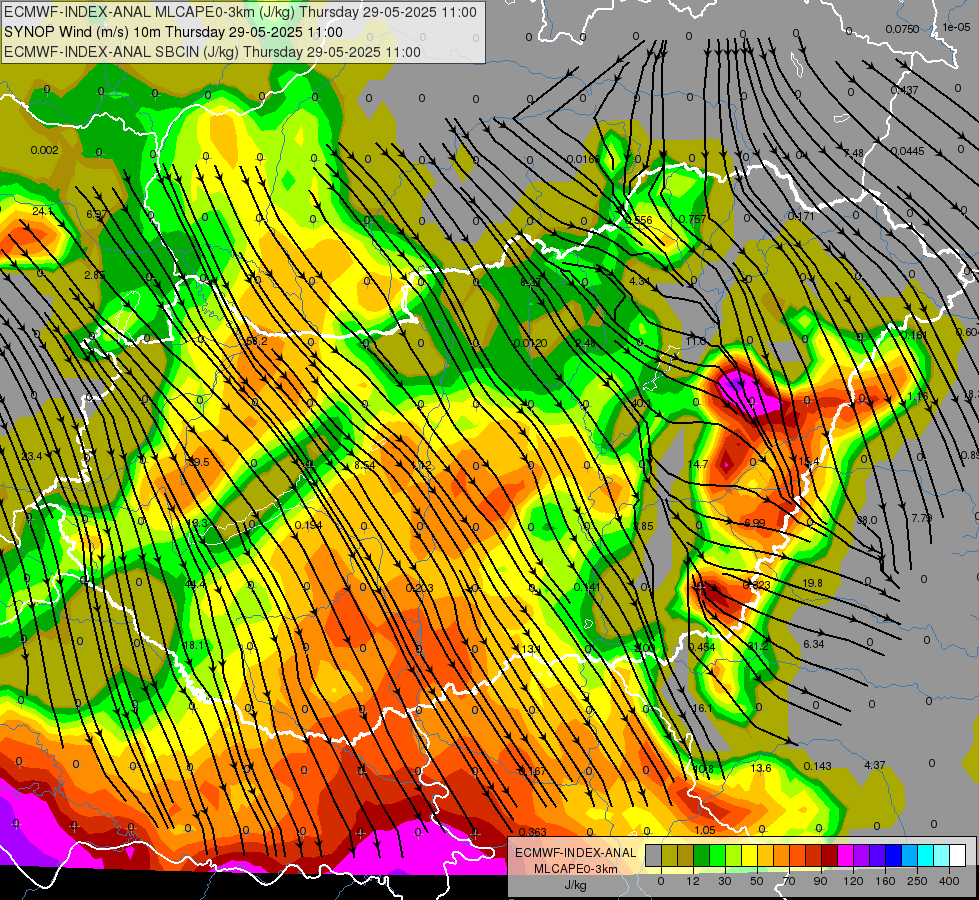Click the map value '2.48'
The height and width of the screenshot is (900, 979).
[586, 343]
